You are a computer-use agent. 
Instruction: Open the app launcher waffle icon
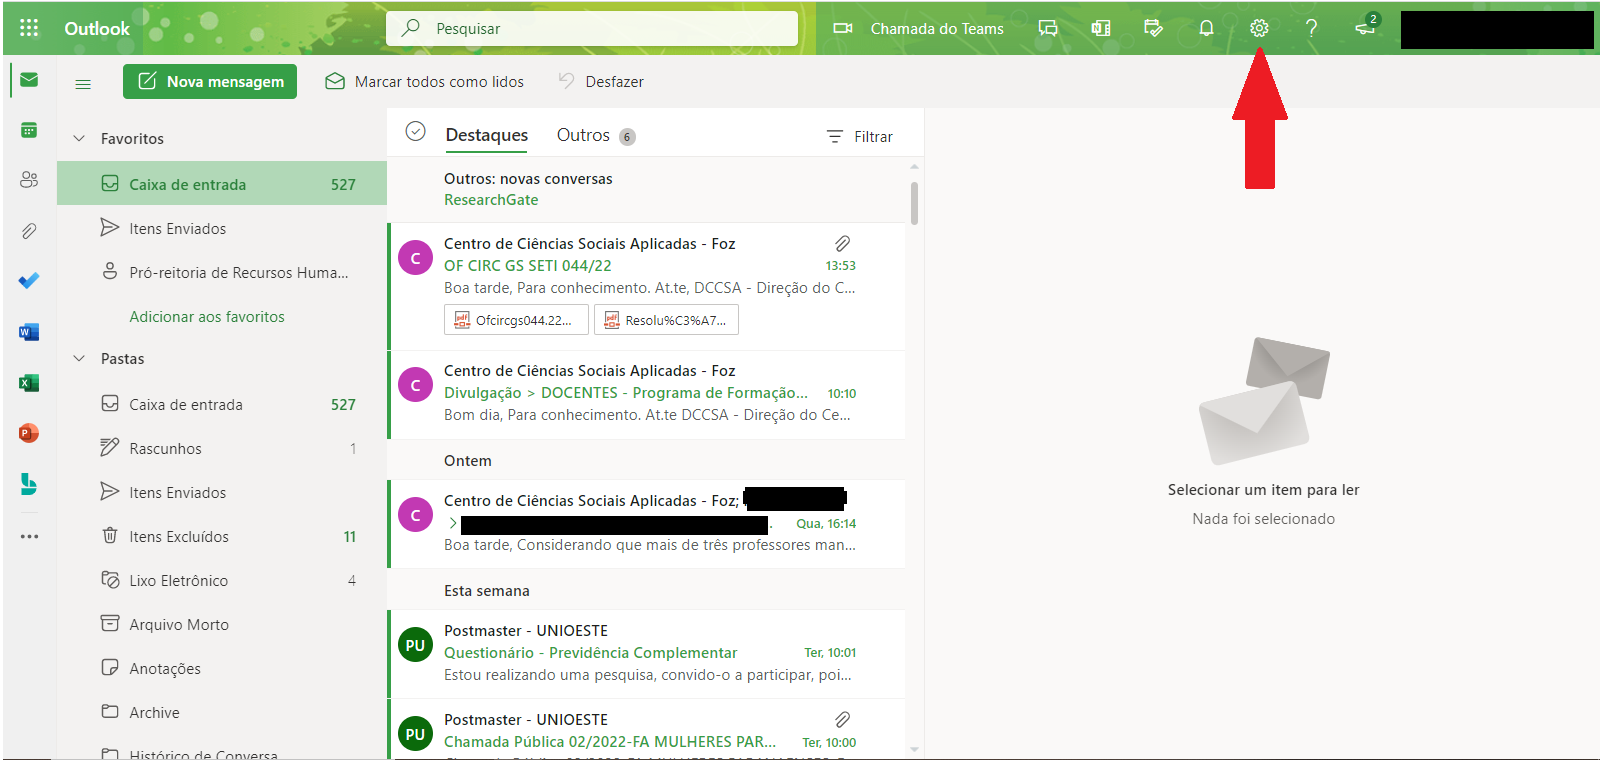pos(29,28)
